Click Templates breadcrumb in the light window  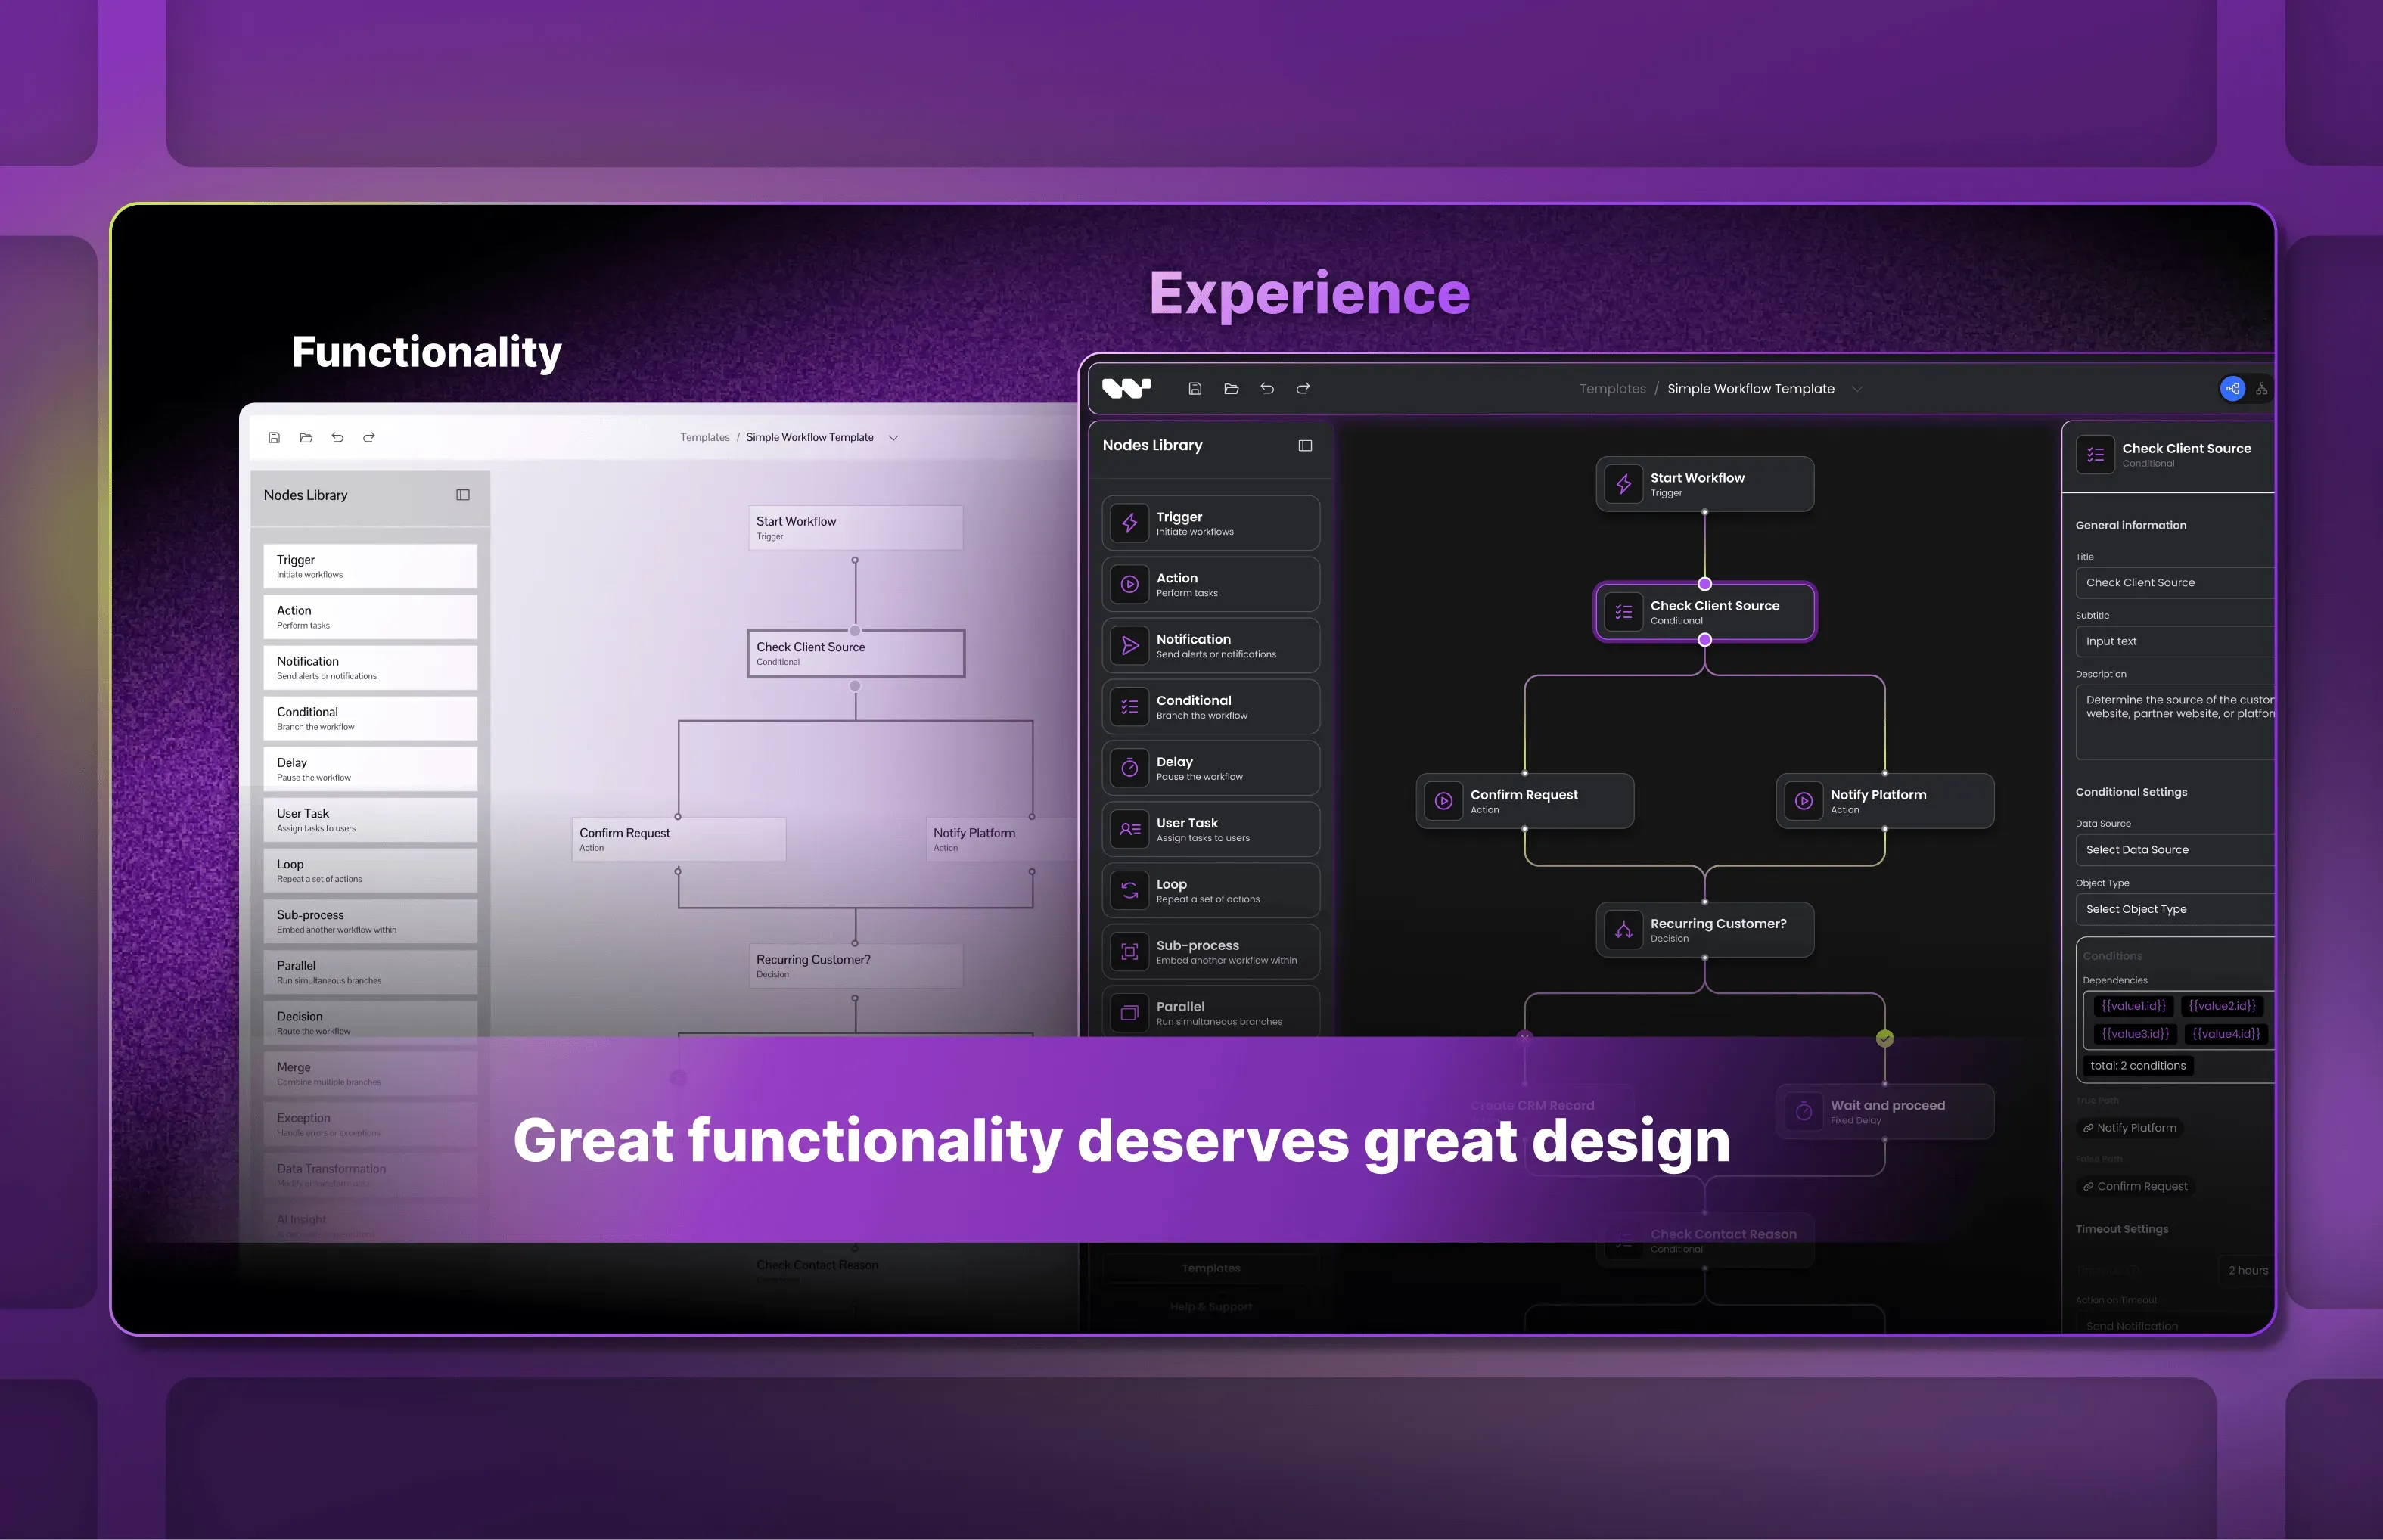click(x=705, y=438)
